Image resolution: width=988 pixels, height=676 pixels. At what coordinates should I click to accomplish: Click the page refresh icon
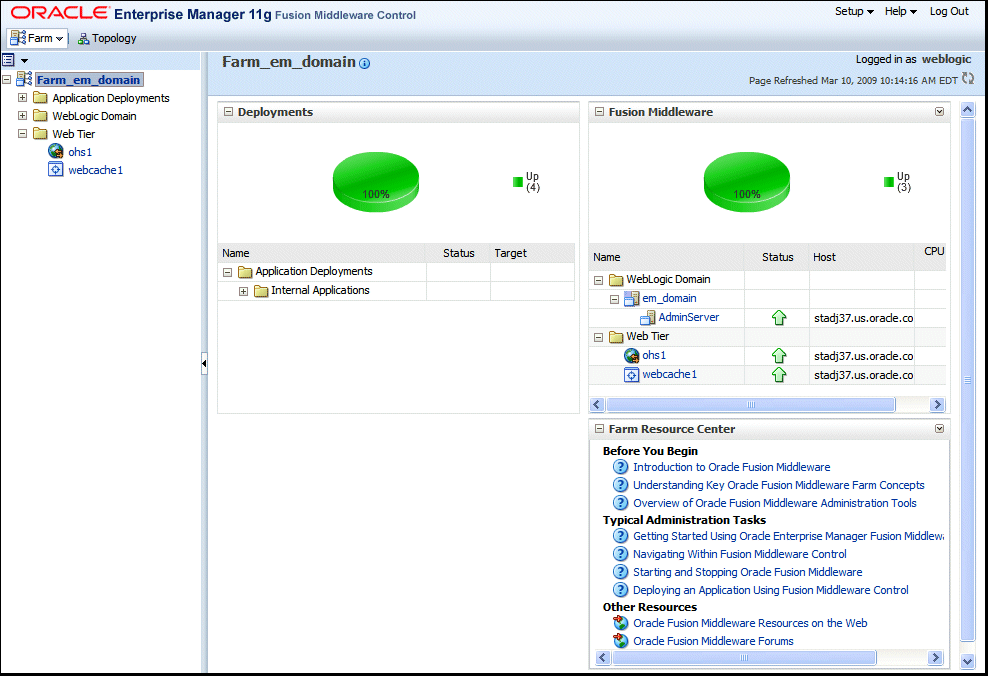tap(968, 79)
